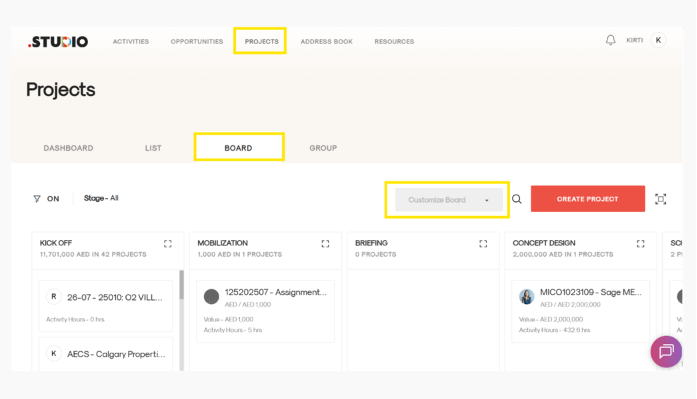
Task: Click the photo avatar on MICO1023109 card
Action: tap(527, 296)
